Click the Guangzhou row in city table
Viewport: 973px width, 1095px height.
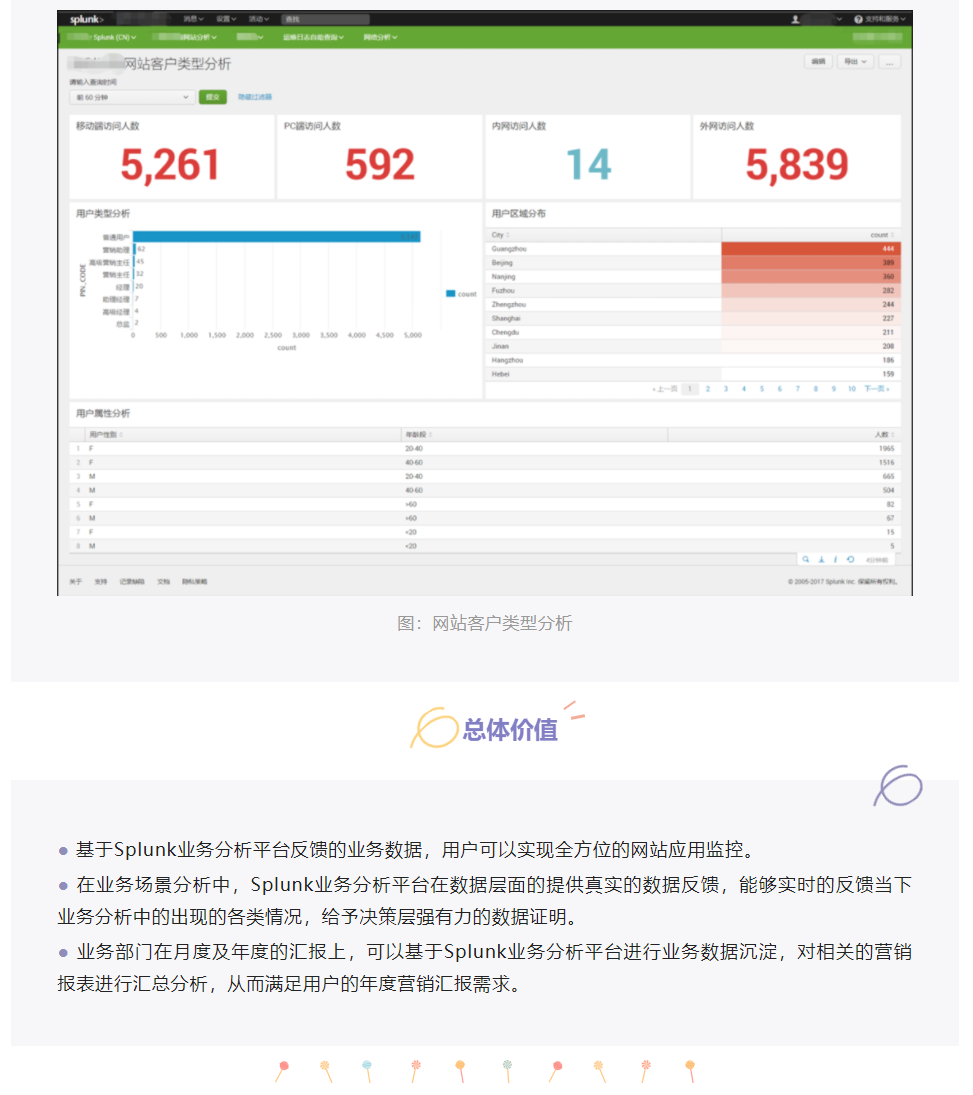693,249
